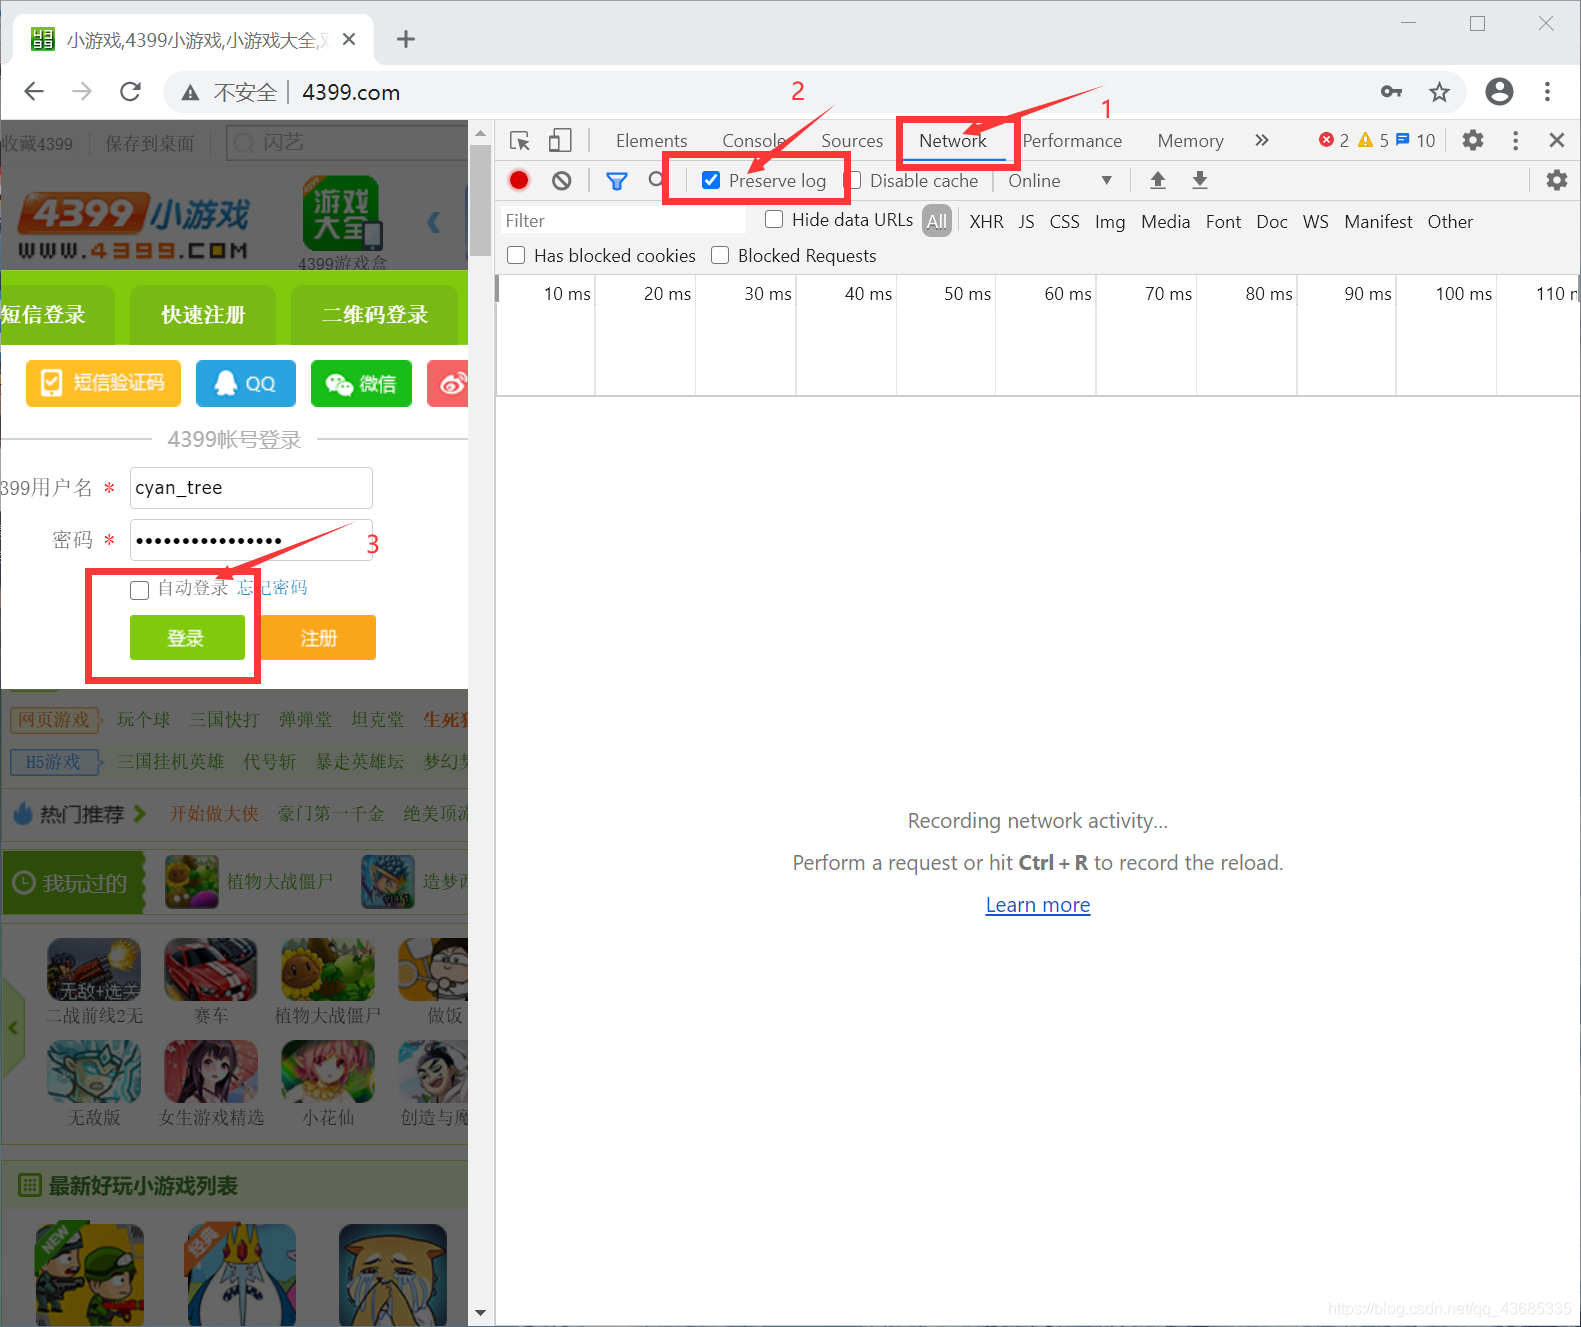Check the Hide data URLs checkbox
Image resolution: width=1581 pixels, height=1327 pixels.
774,219
